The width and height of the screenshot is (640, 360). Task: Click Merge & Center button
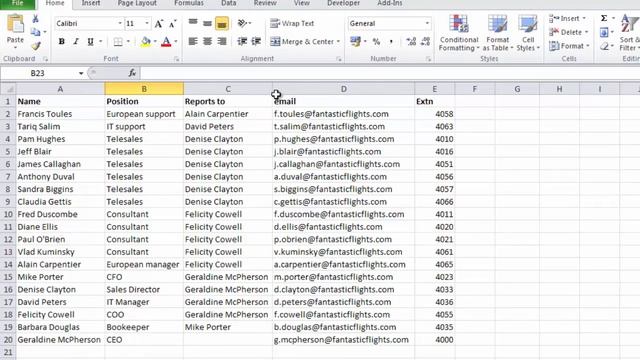coord(302,42)
